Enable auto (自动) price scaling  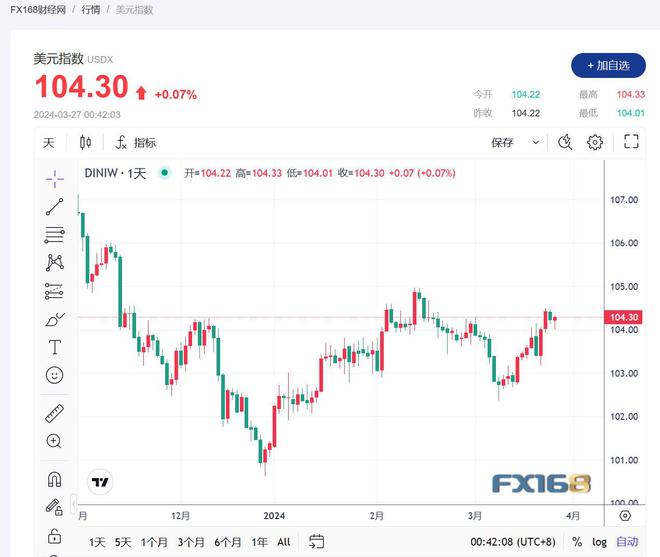tap(626, 542)
